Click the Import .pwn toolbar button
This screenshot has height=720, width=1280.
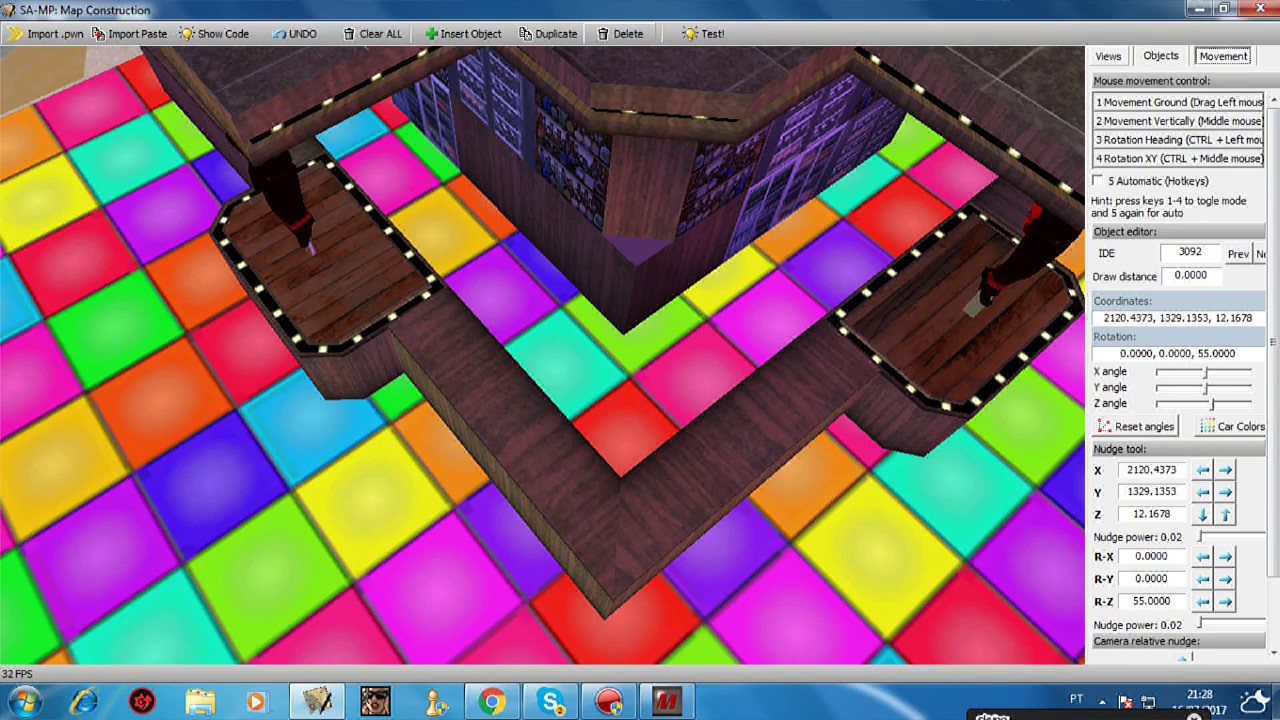pyautogui.click(x=46, y=33)
